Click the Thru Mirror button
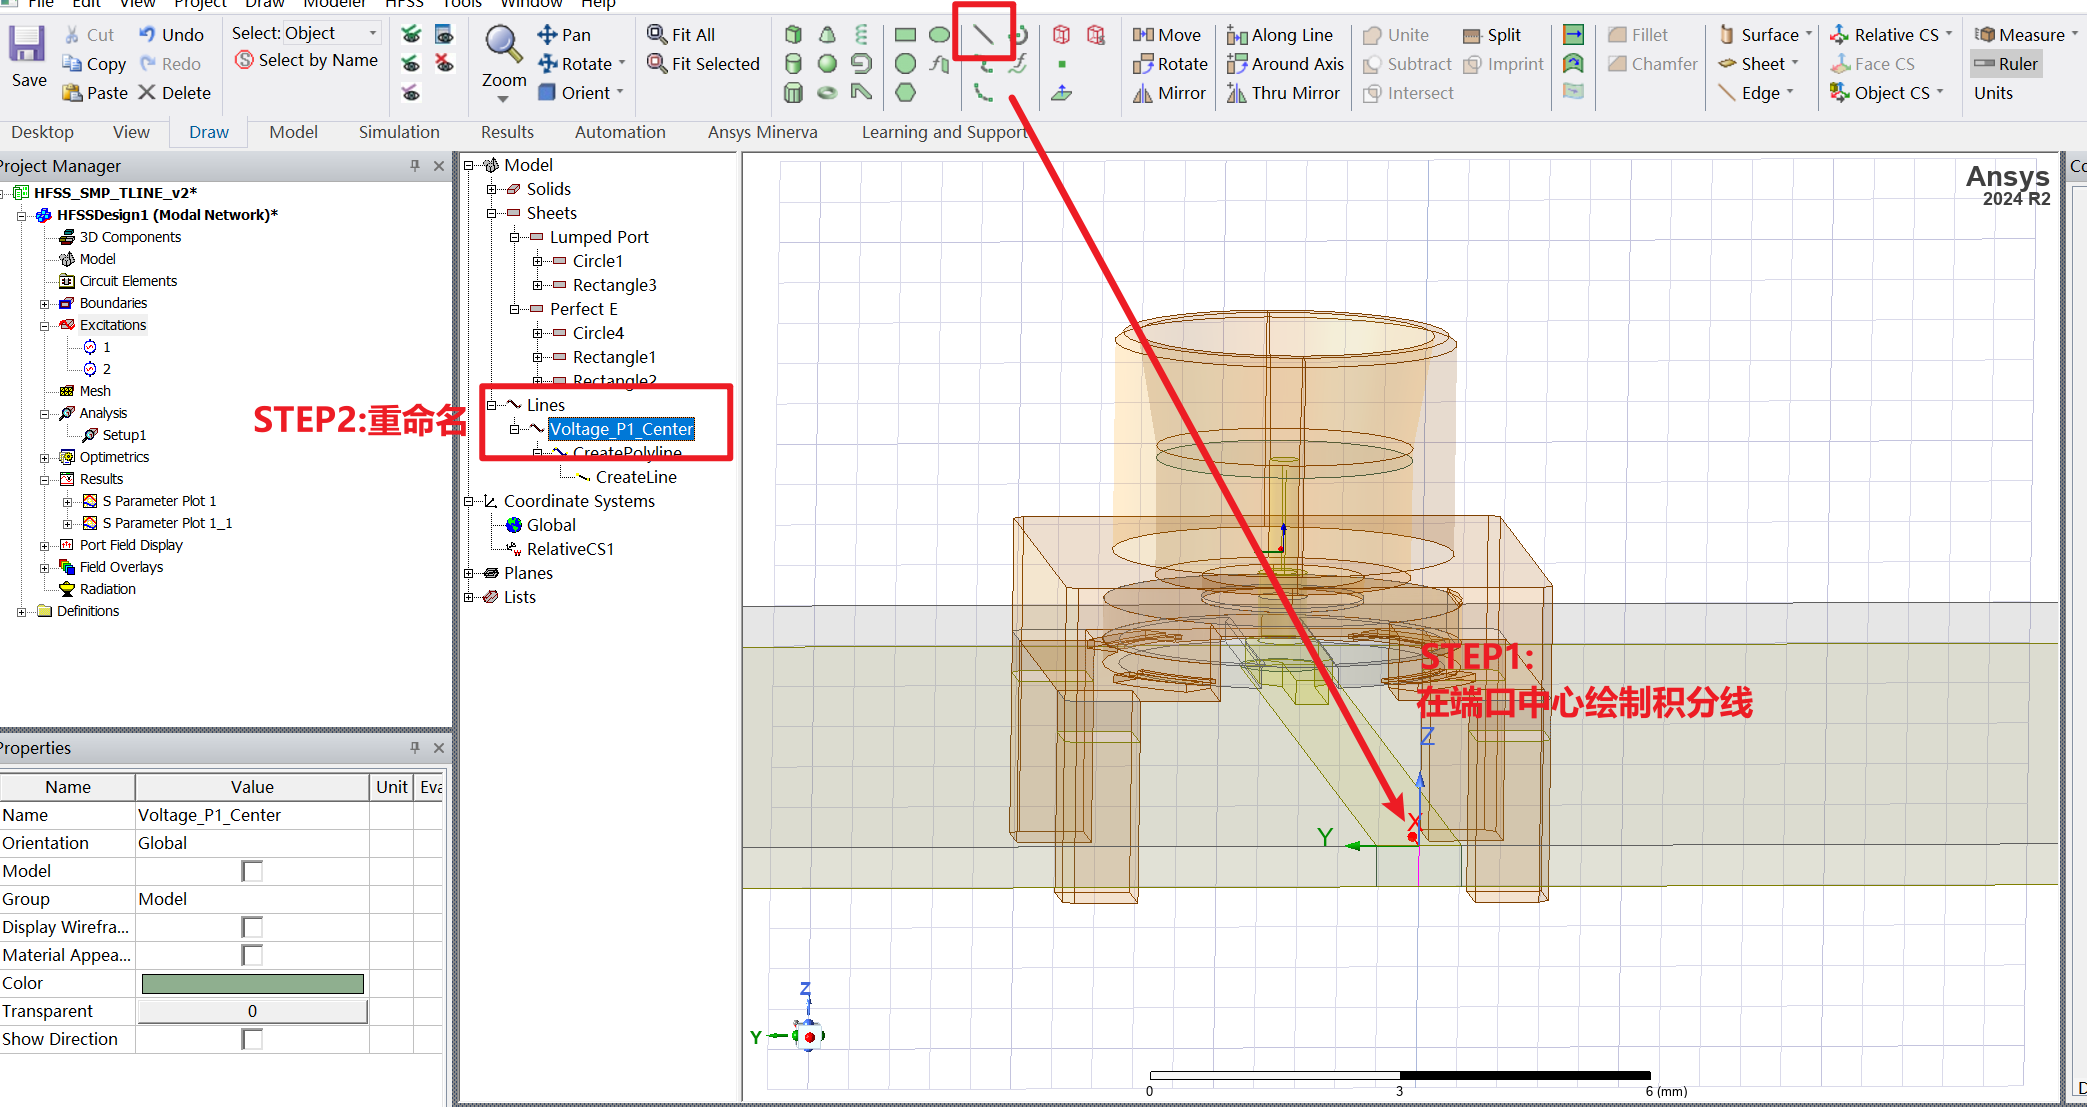The height and width of the screenshot is (1107, 2087). pyautogui.click(x=1283, y=93)
